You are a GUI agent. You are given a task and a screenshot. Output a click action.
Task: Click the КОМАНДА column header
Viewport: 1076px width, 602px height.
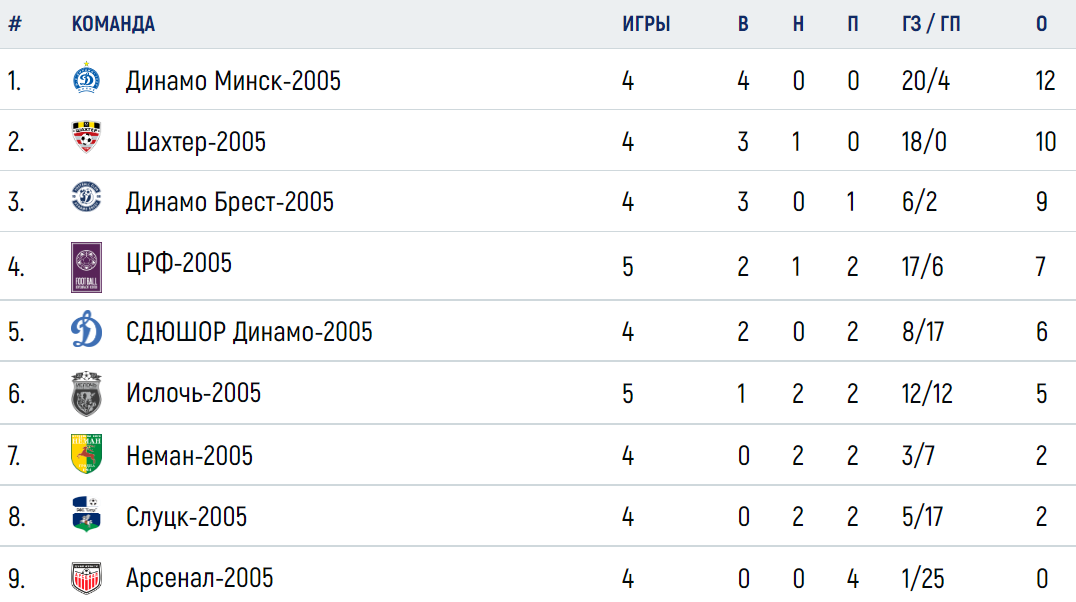coord(113,24)
